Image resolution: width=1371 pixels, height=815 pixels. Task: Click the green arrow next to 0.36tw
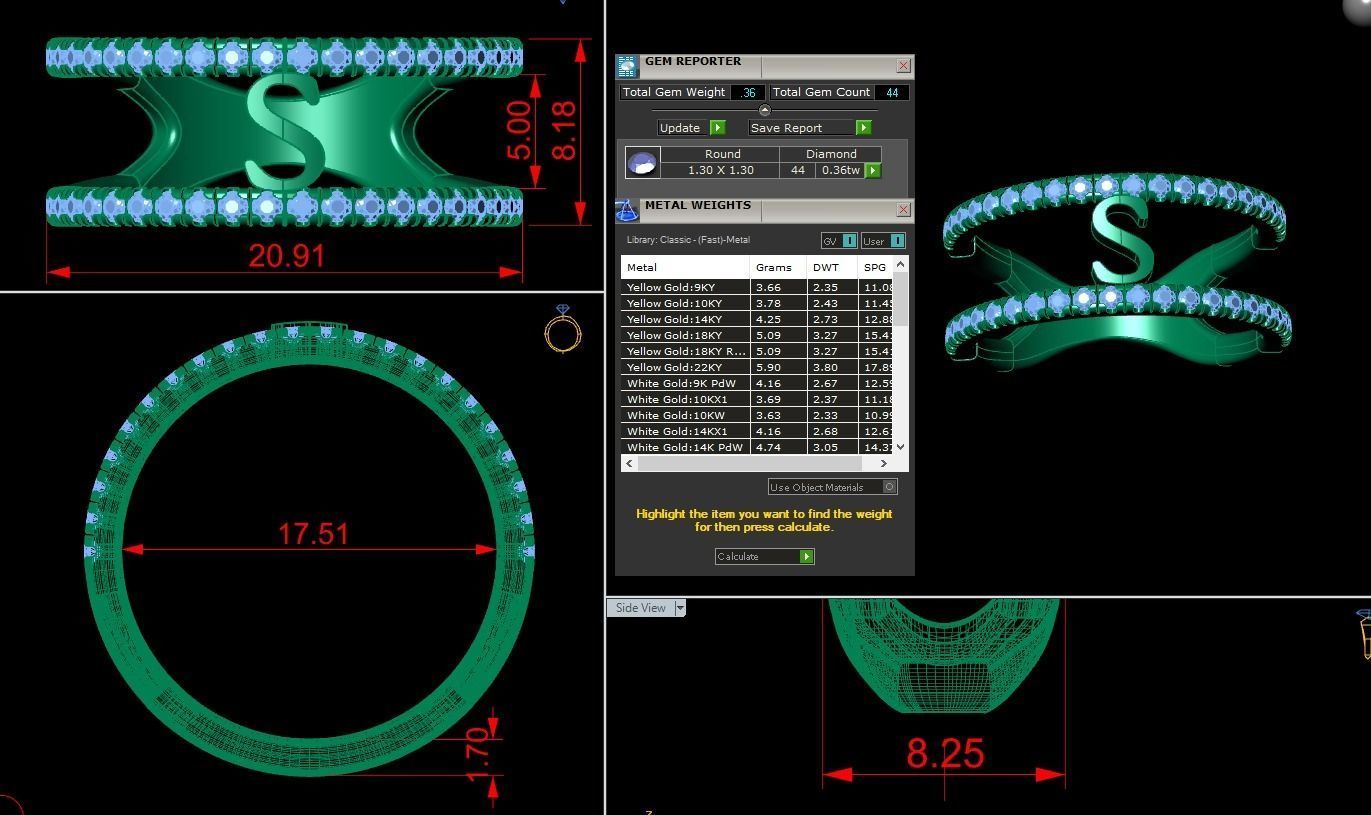click(873, 171)
